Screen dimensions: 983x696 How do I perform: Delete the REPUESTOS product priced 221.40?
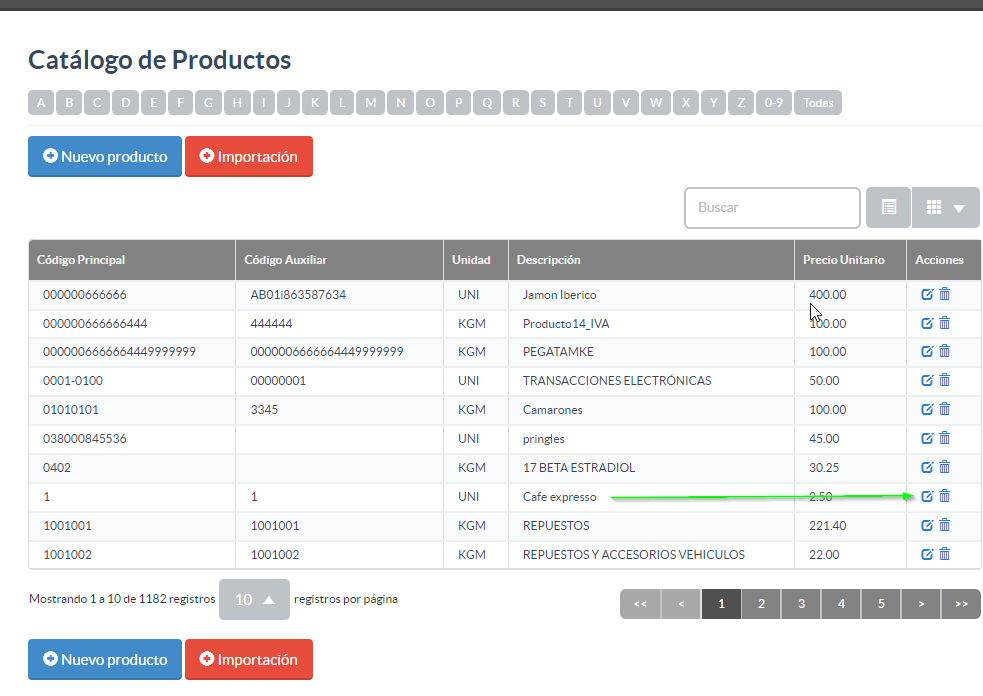tap(945, 525)
